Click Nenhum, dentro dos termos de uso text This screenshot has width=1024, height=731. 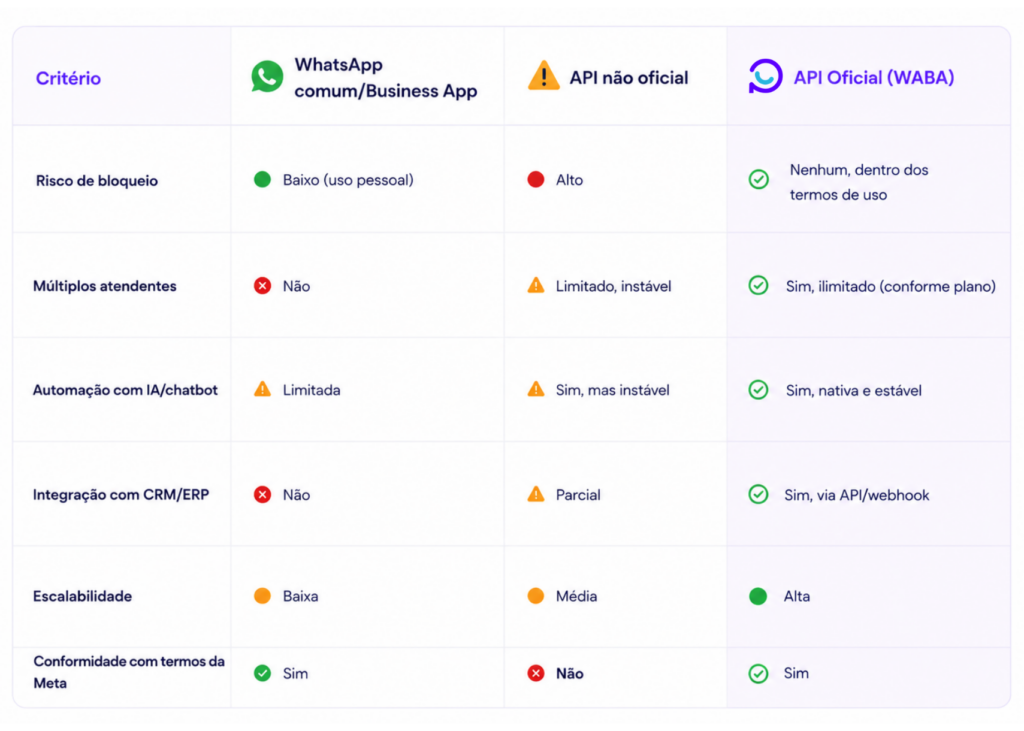[859, 182]
